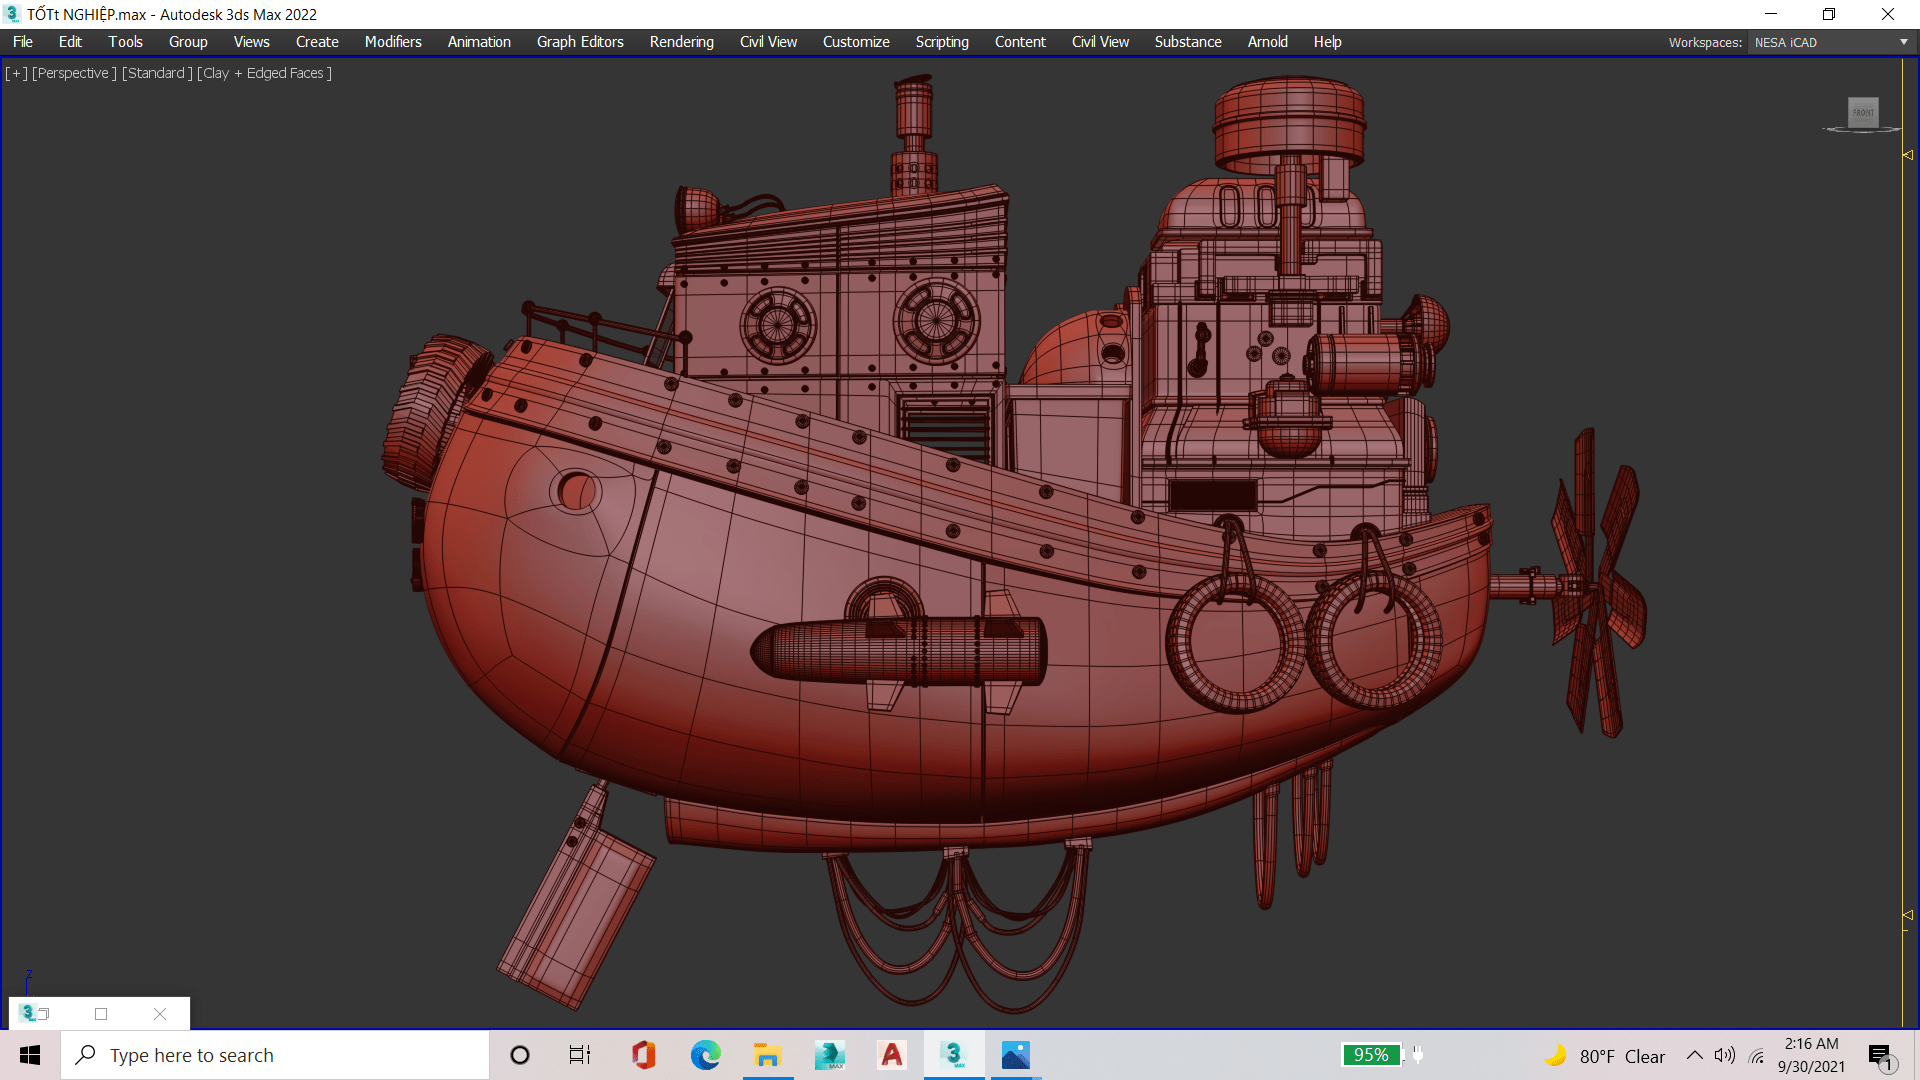Image resolution: width=1920 pixels, height=1080 pixels.
Task: Launch Microsoft Edge from taskbar
Action: (705, 1055)
